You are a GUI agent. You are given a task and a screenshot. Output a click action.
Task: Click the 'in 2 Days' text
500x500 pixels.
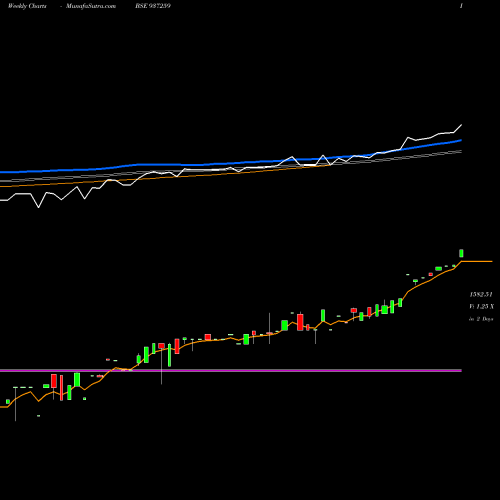point(481,319)
